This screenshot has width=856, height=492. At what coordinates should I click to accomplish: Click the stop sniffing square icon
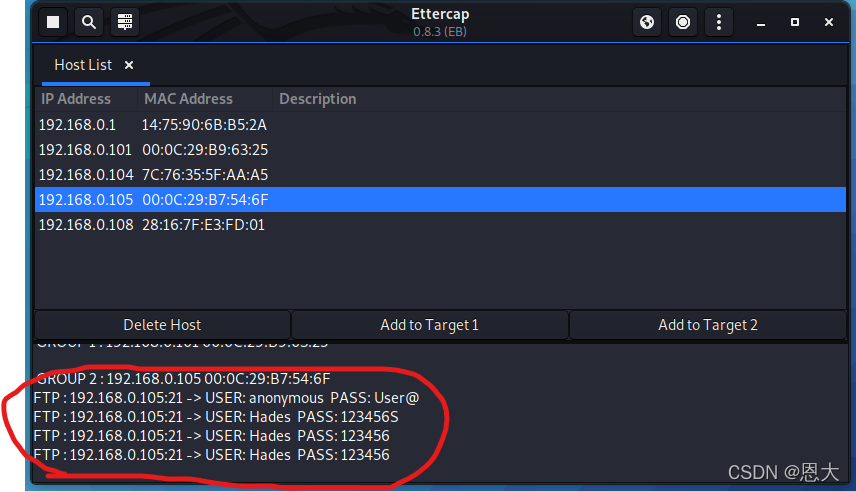53,21
